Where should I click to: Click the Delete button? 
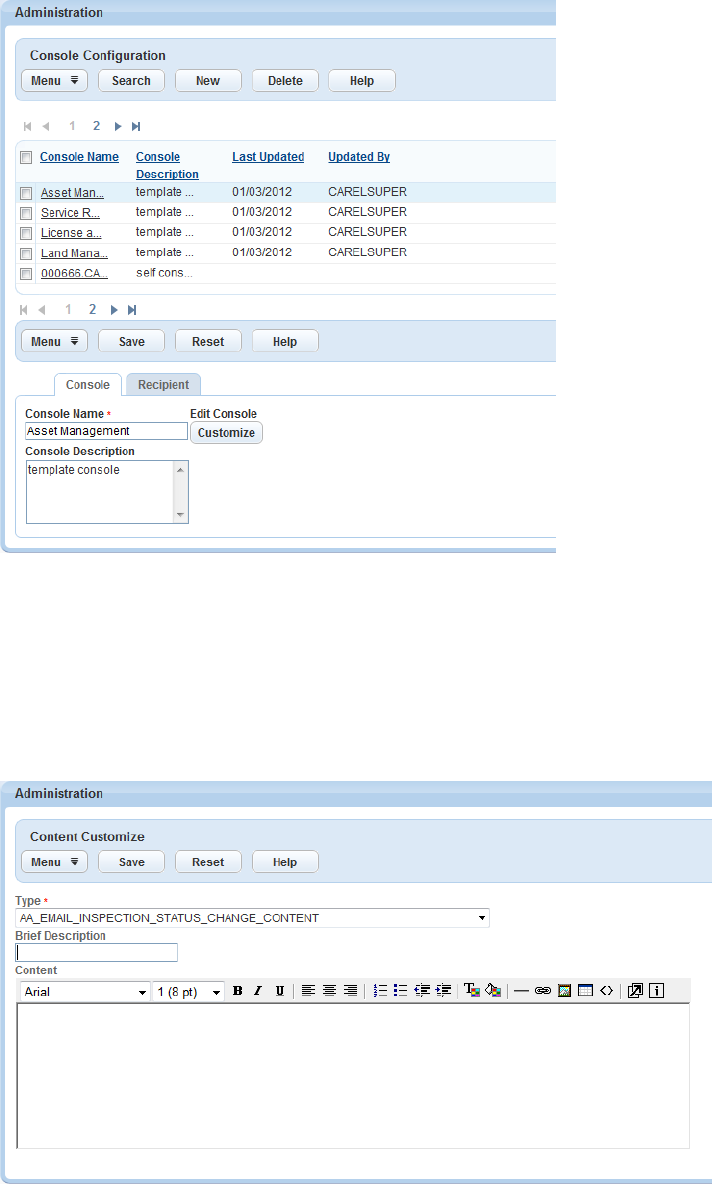pyautogui.click(x=285, y=81)
